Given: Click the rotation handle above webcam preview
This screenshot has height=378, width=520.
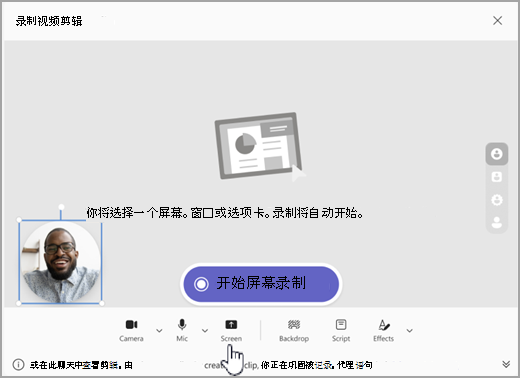Looking at the screenshot, I should click(61, 207).
